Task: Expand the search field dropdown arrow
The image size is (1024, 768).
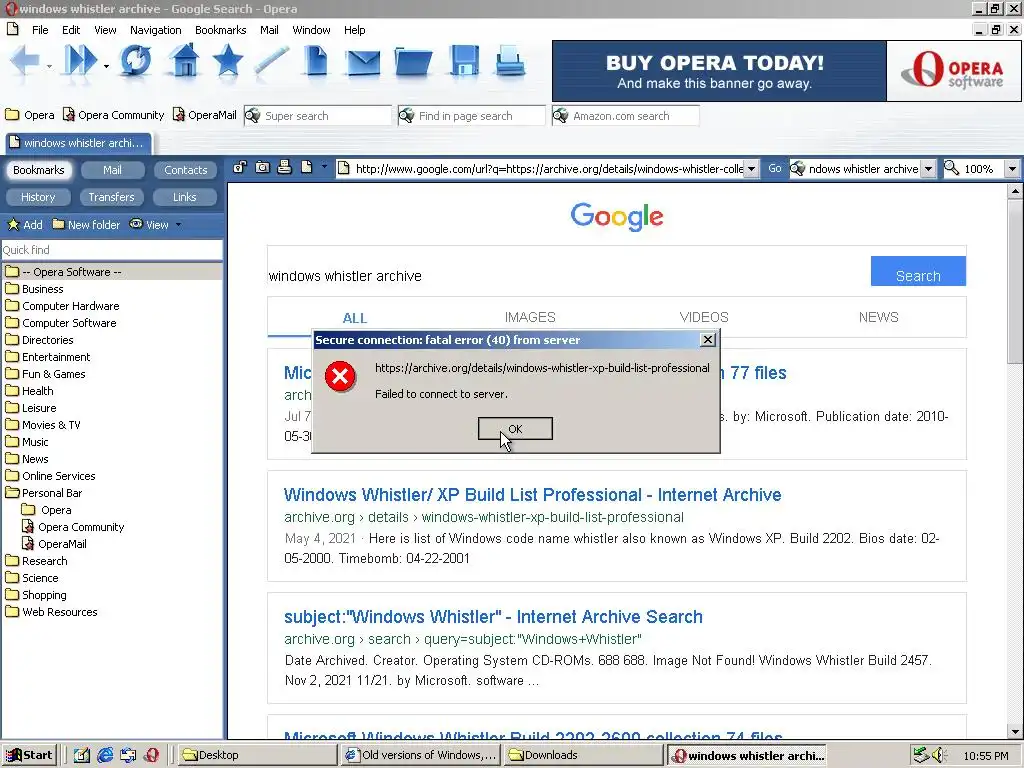Action: 928,168
